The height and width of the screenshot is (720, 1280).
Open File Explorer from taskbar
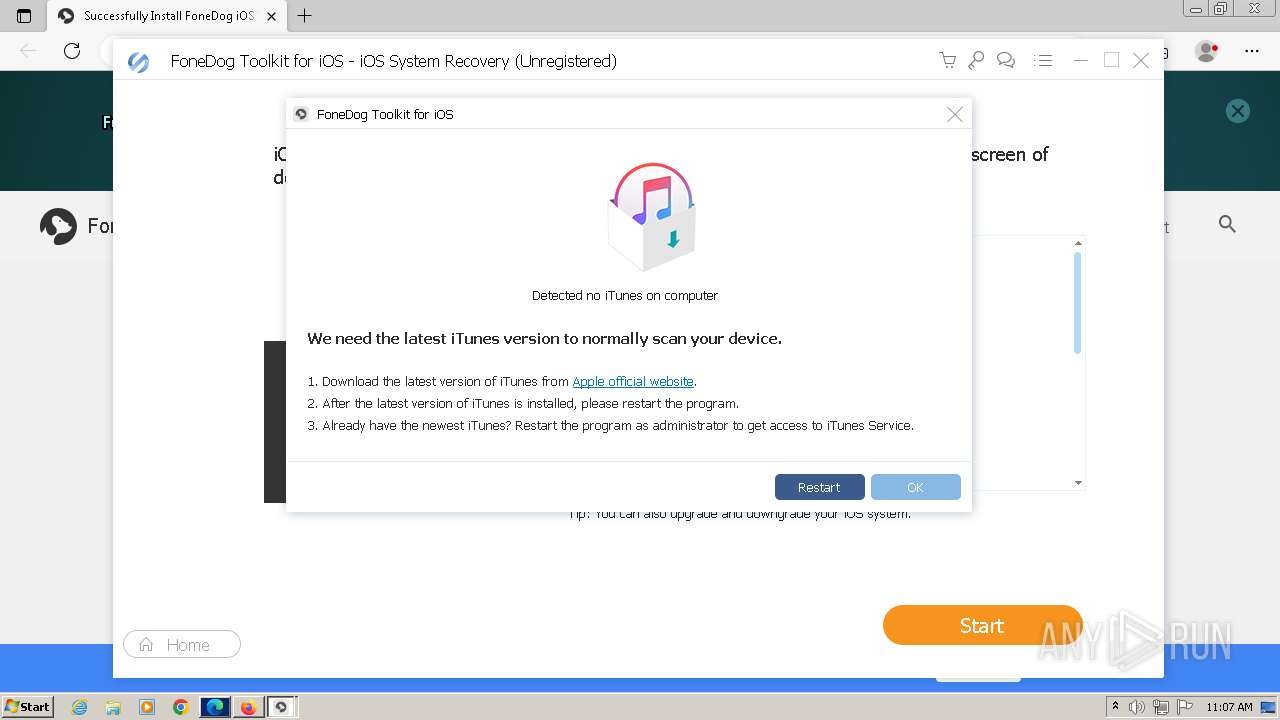(113, 707)
